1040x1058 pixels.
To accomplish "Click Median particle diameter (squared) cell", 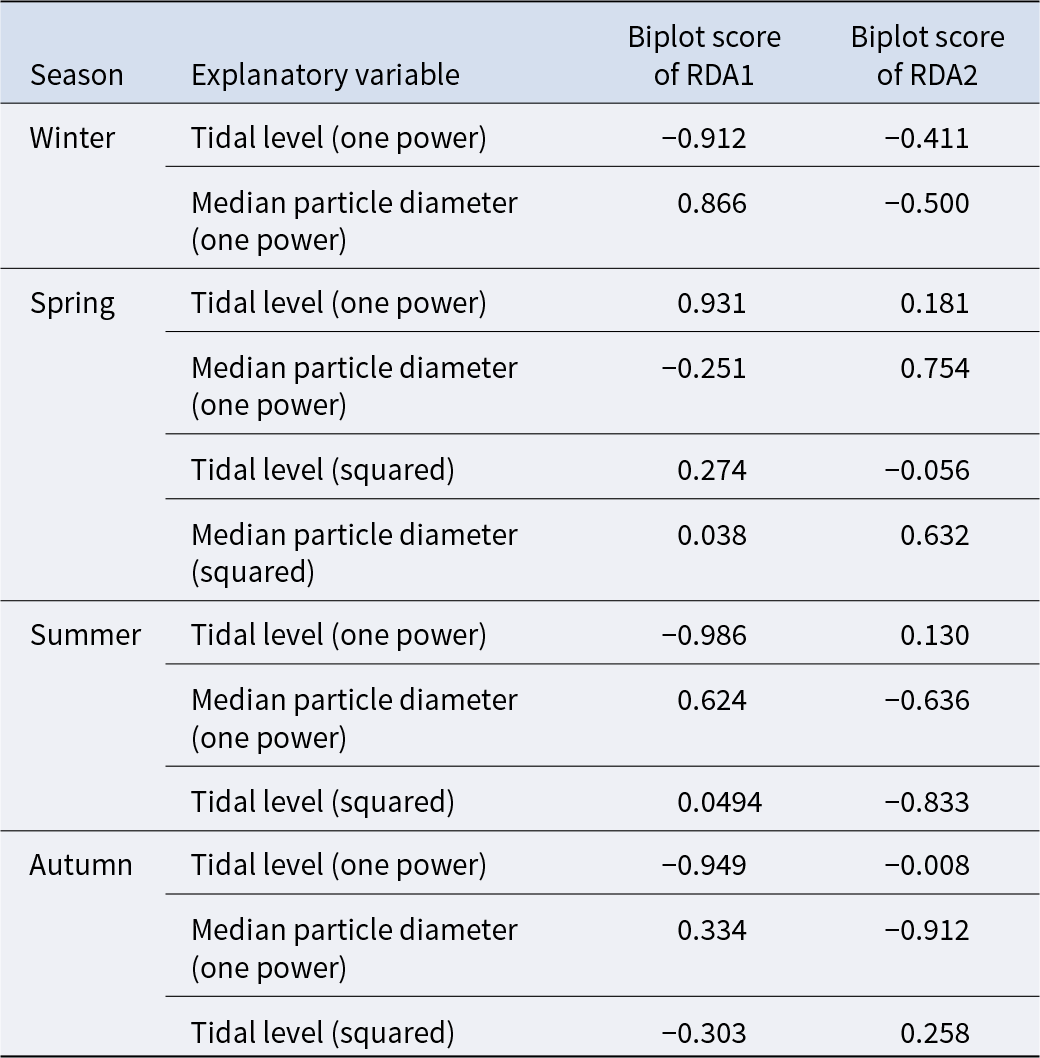I will pyautogui.click(x=354, y=552).
